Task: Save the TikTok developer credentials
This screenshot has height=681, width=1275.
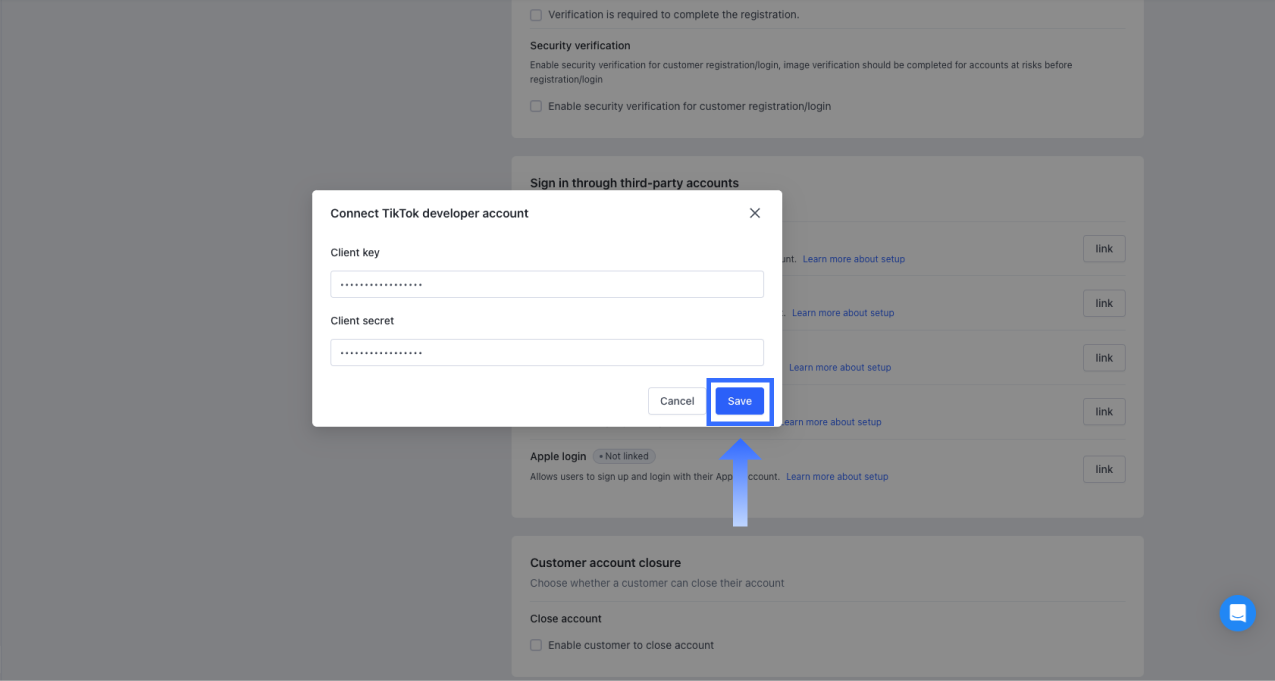Action: 739,401
